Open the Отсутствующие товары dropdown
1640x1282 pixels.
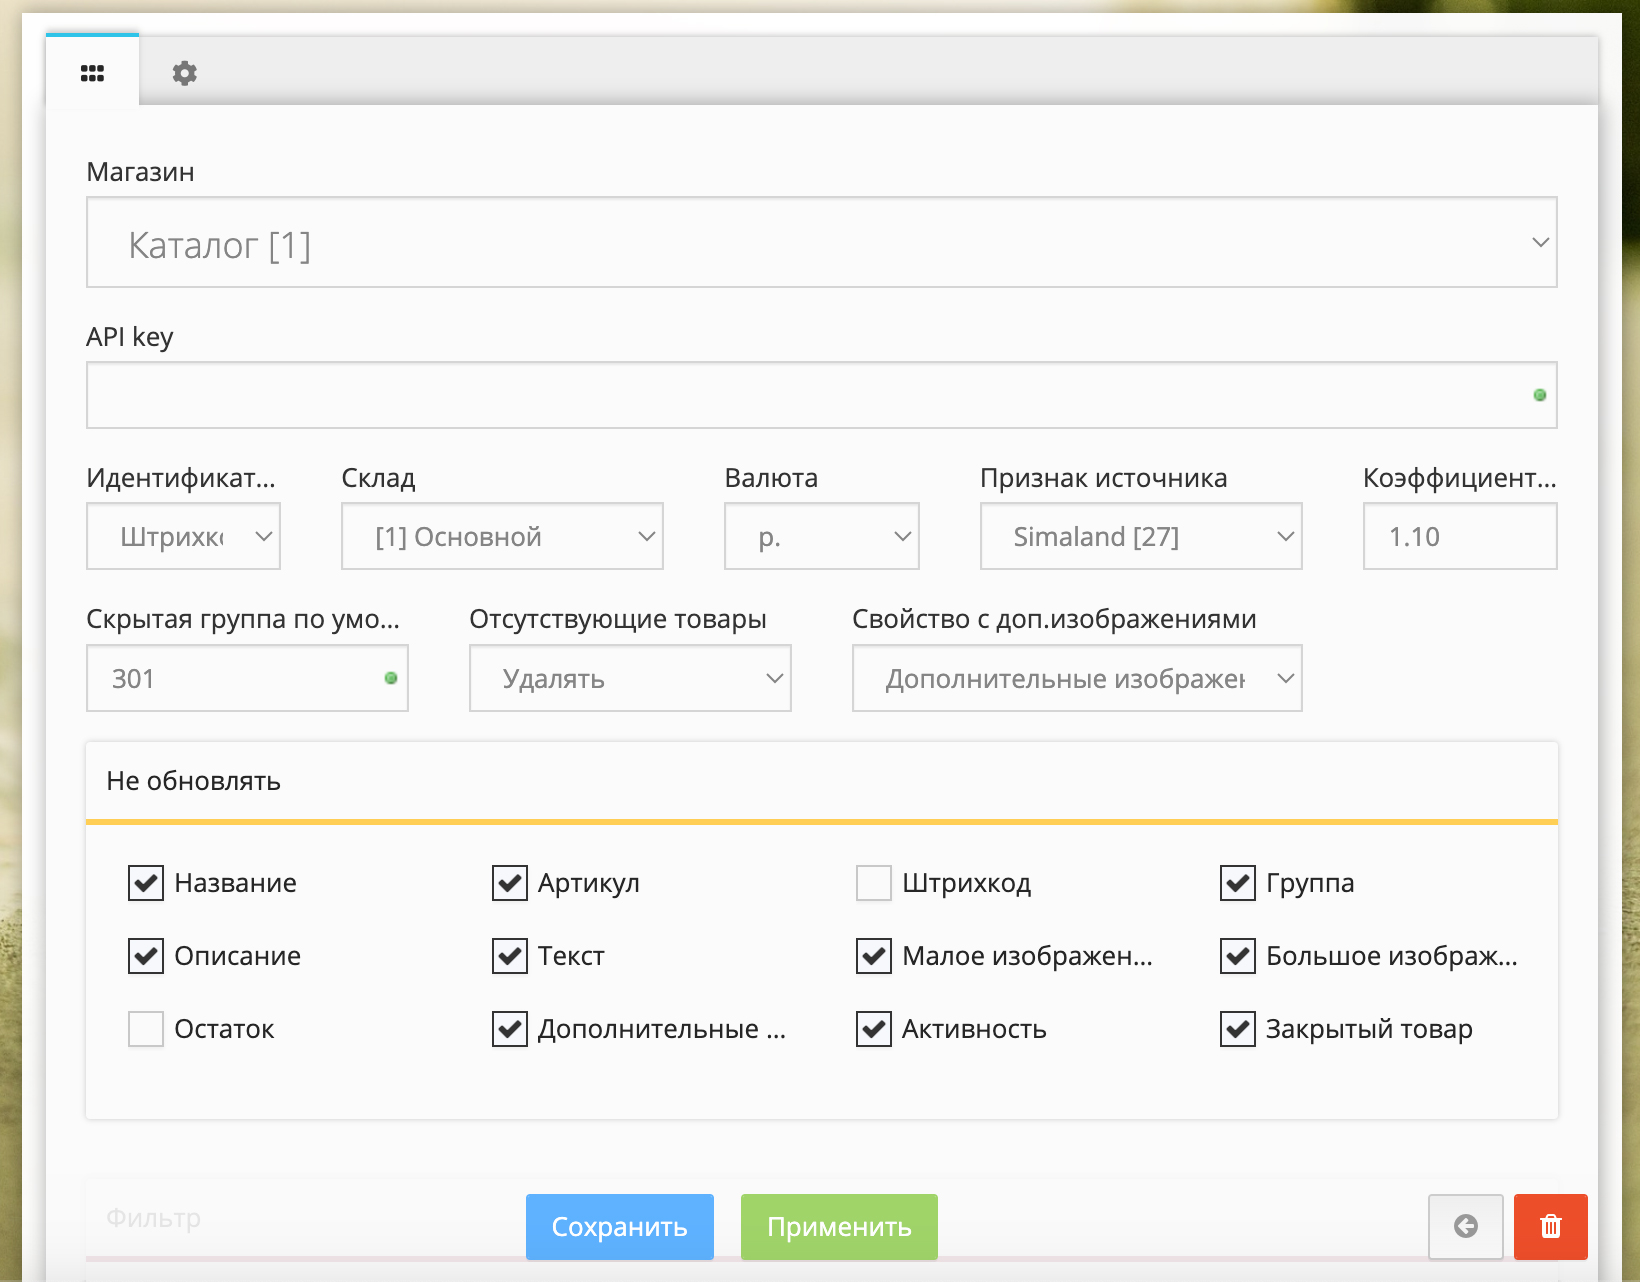click(x=630, y=679)
